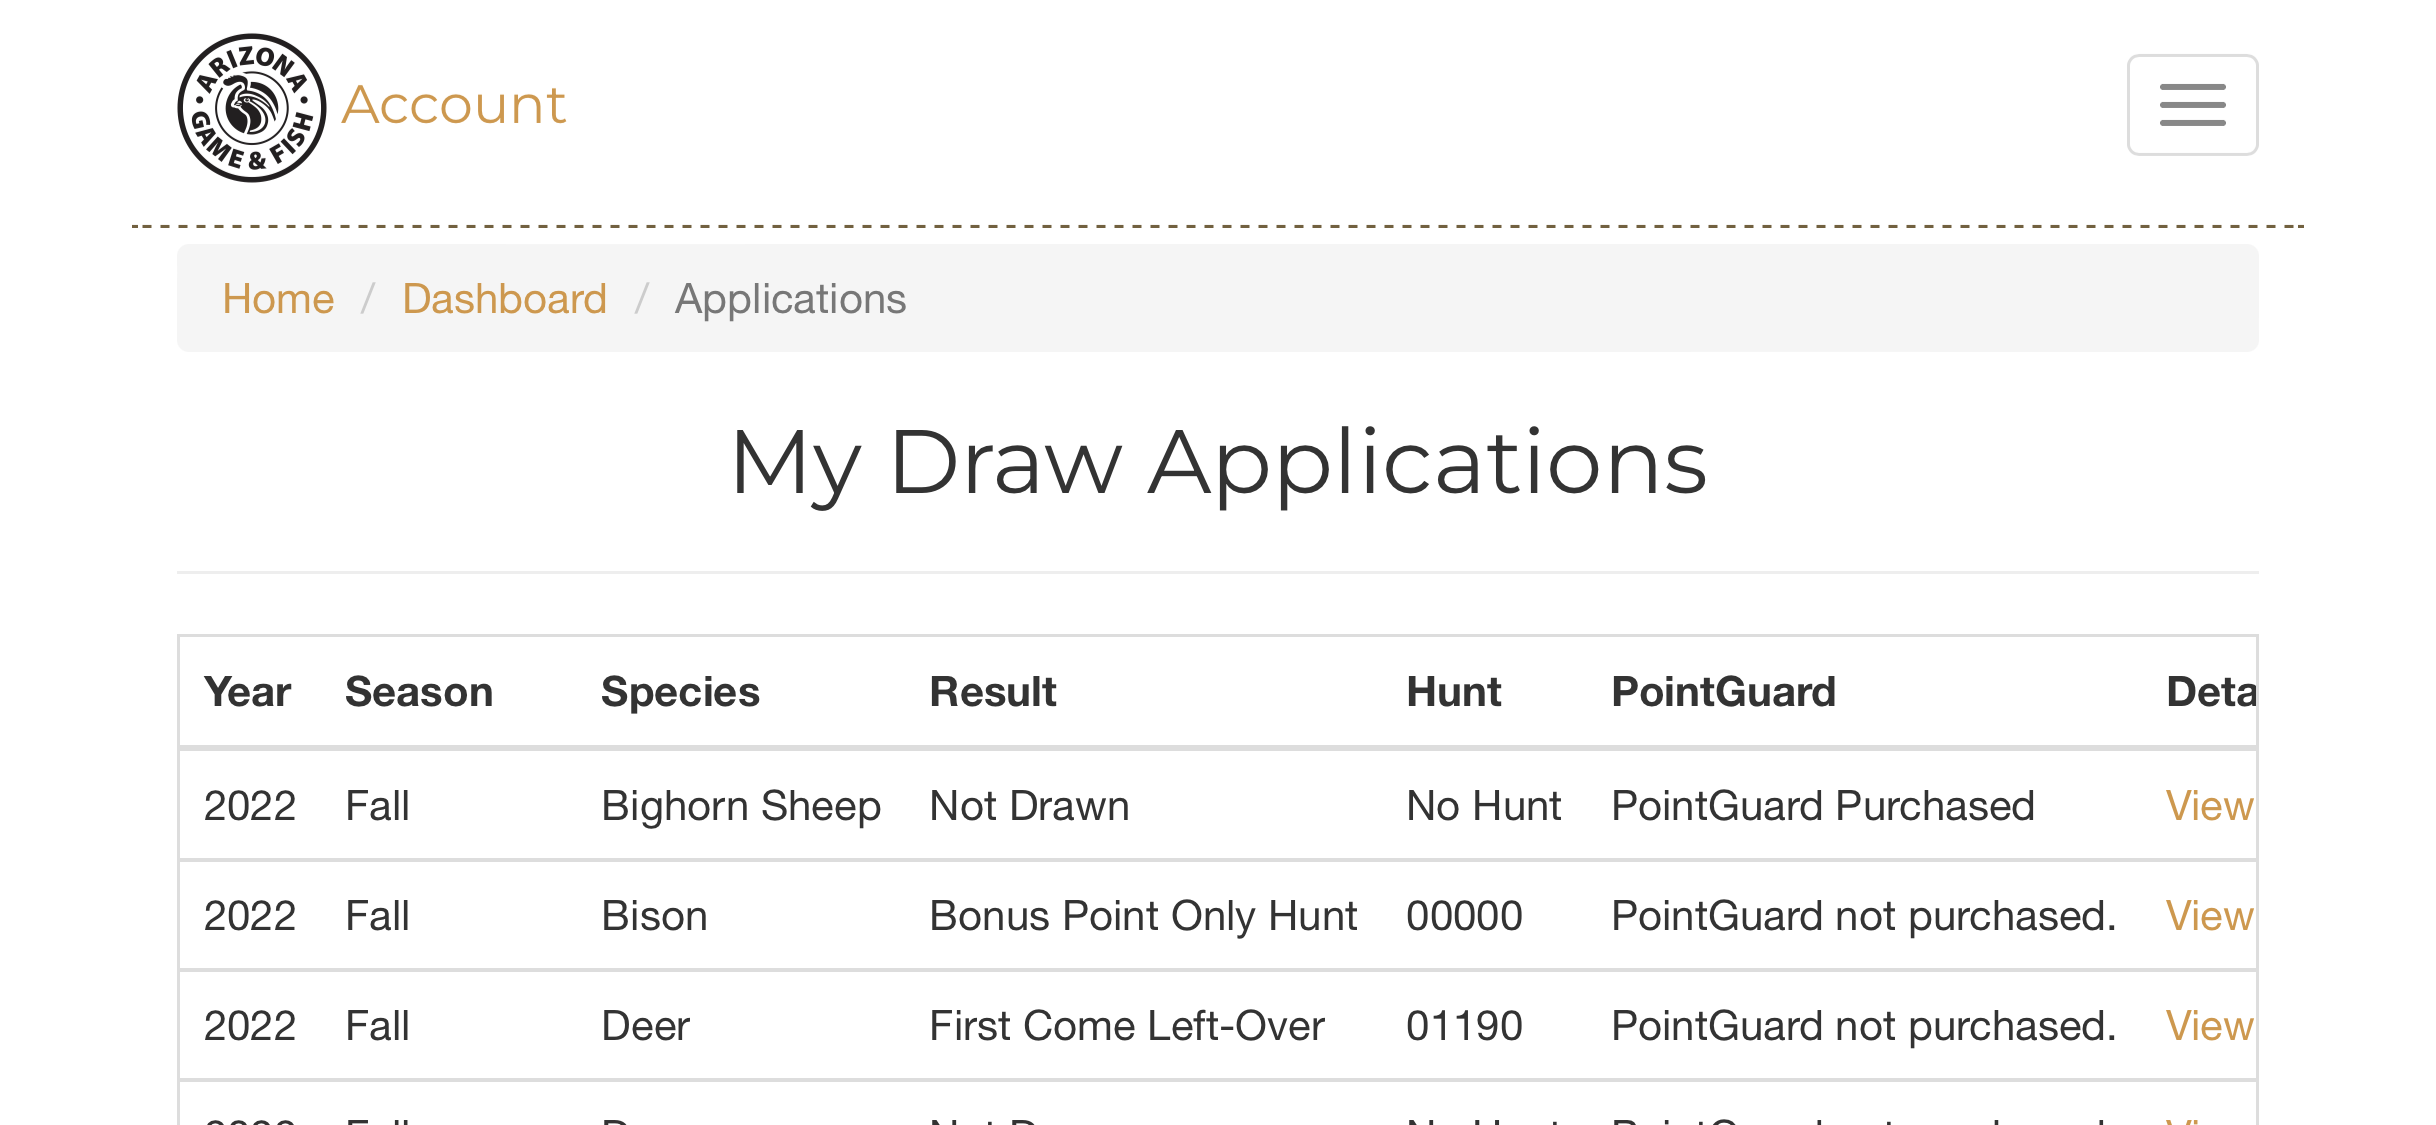Click the Result column header
This screenshot has width=2436, height=1125.
[x=993, y=692]
